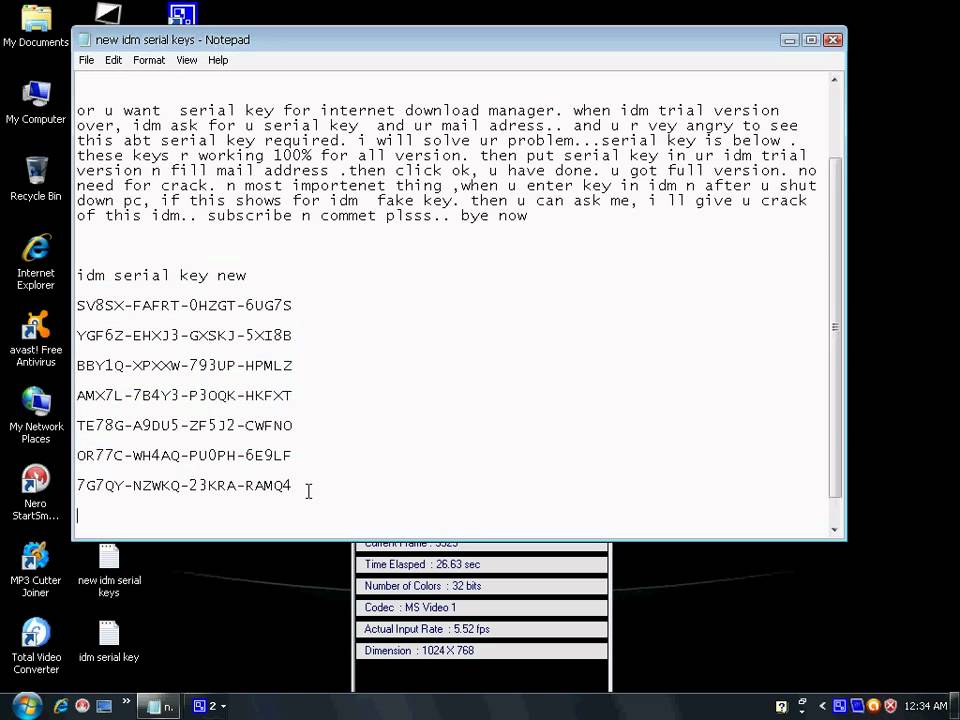The image size is (960, 720).
Task: Select the Total Video Converter shortcut
Action: pos(36,646)
